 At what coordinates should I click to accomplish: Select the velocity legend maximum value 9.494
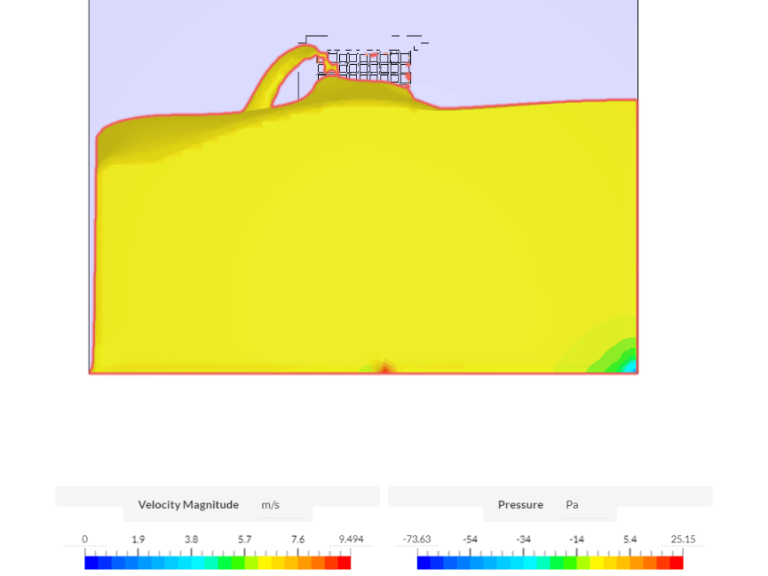coord(350,539)
